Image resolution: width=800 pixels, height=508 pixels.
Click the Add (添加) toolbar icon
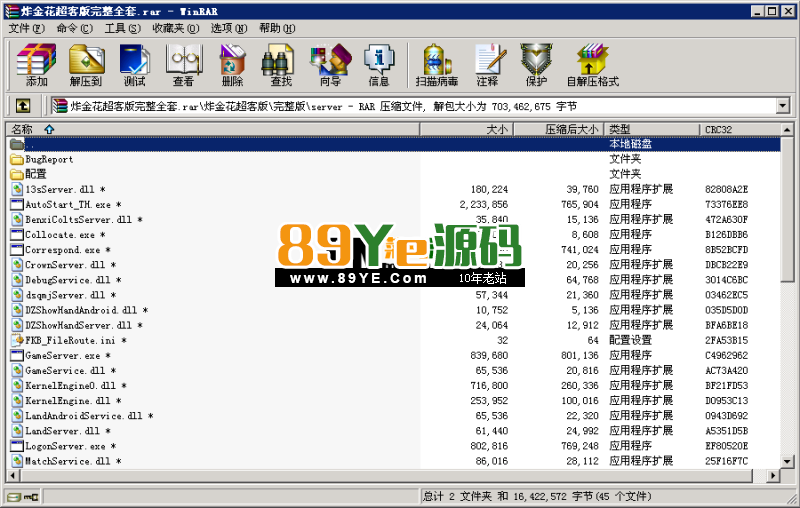36,65
